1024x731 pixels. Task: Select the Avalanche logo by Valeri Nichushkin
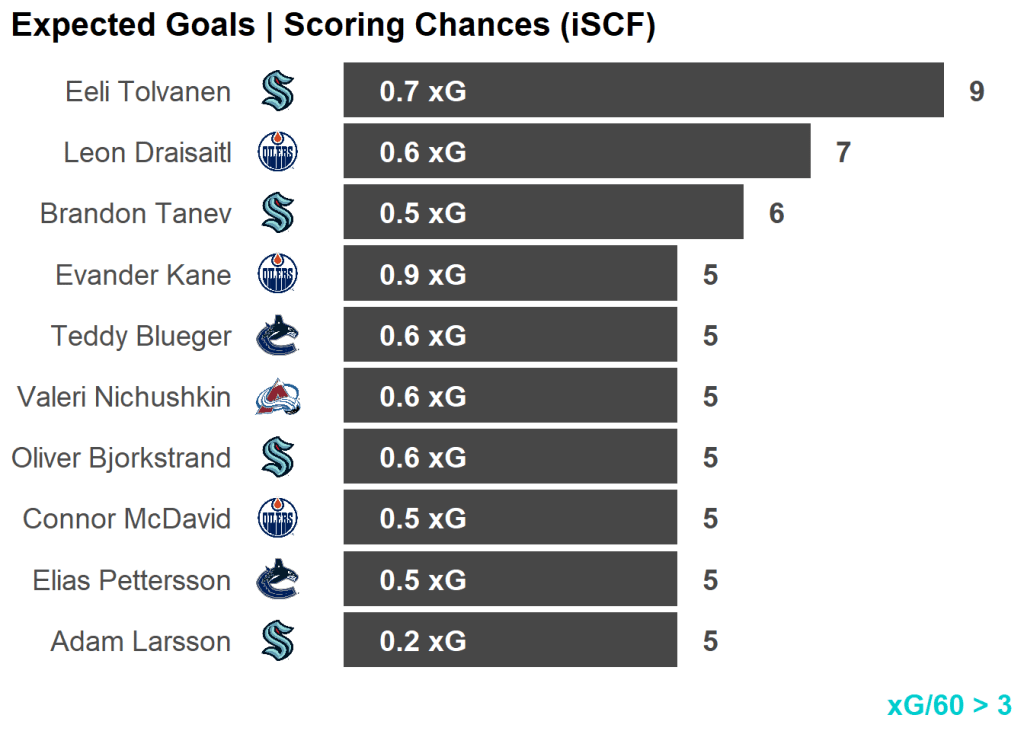point(277,397)
